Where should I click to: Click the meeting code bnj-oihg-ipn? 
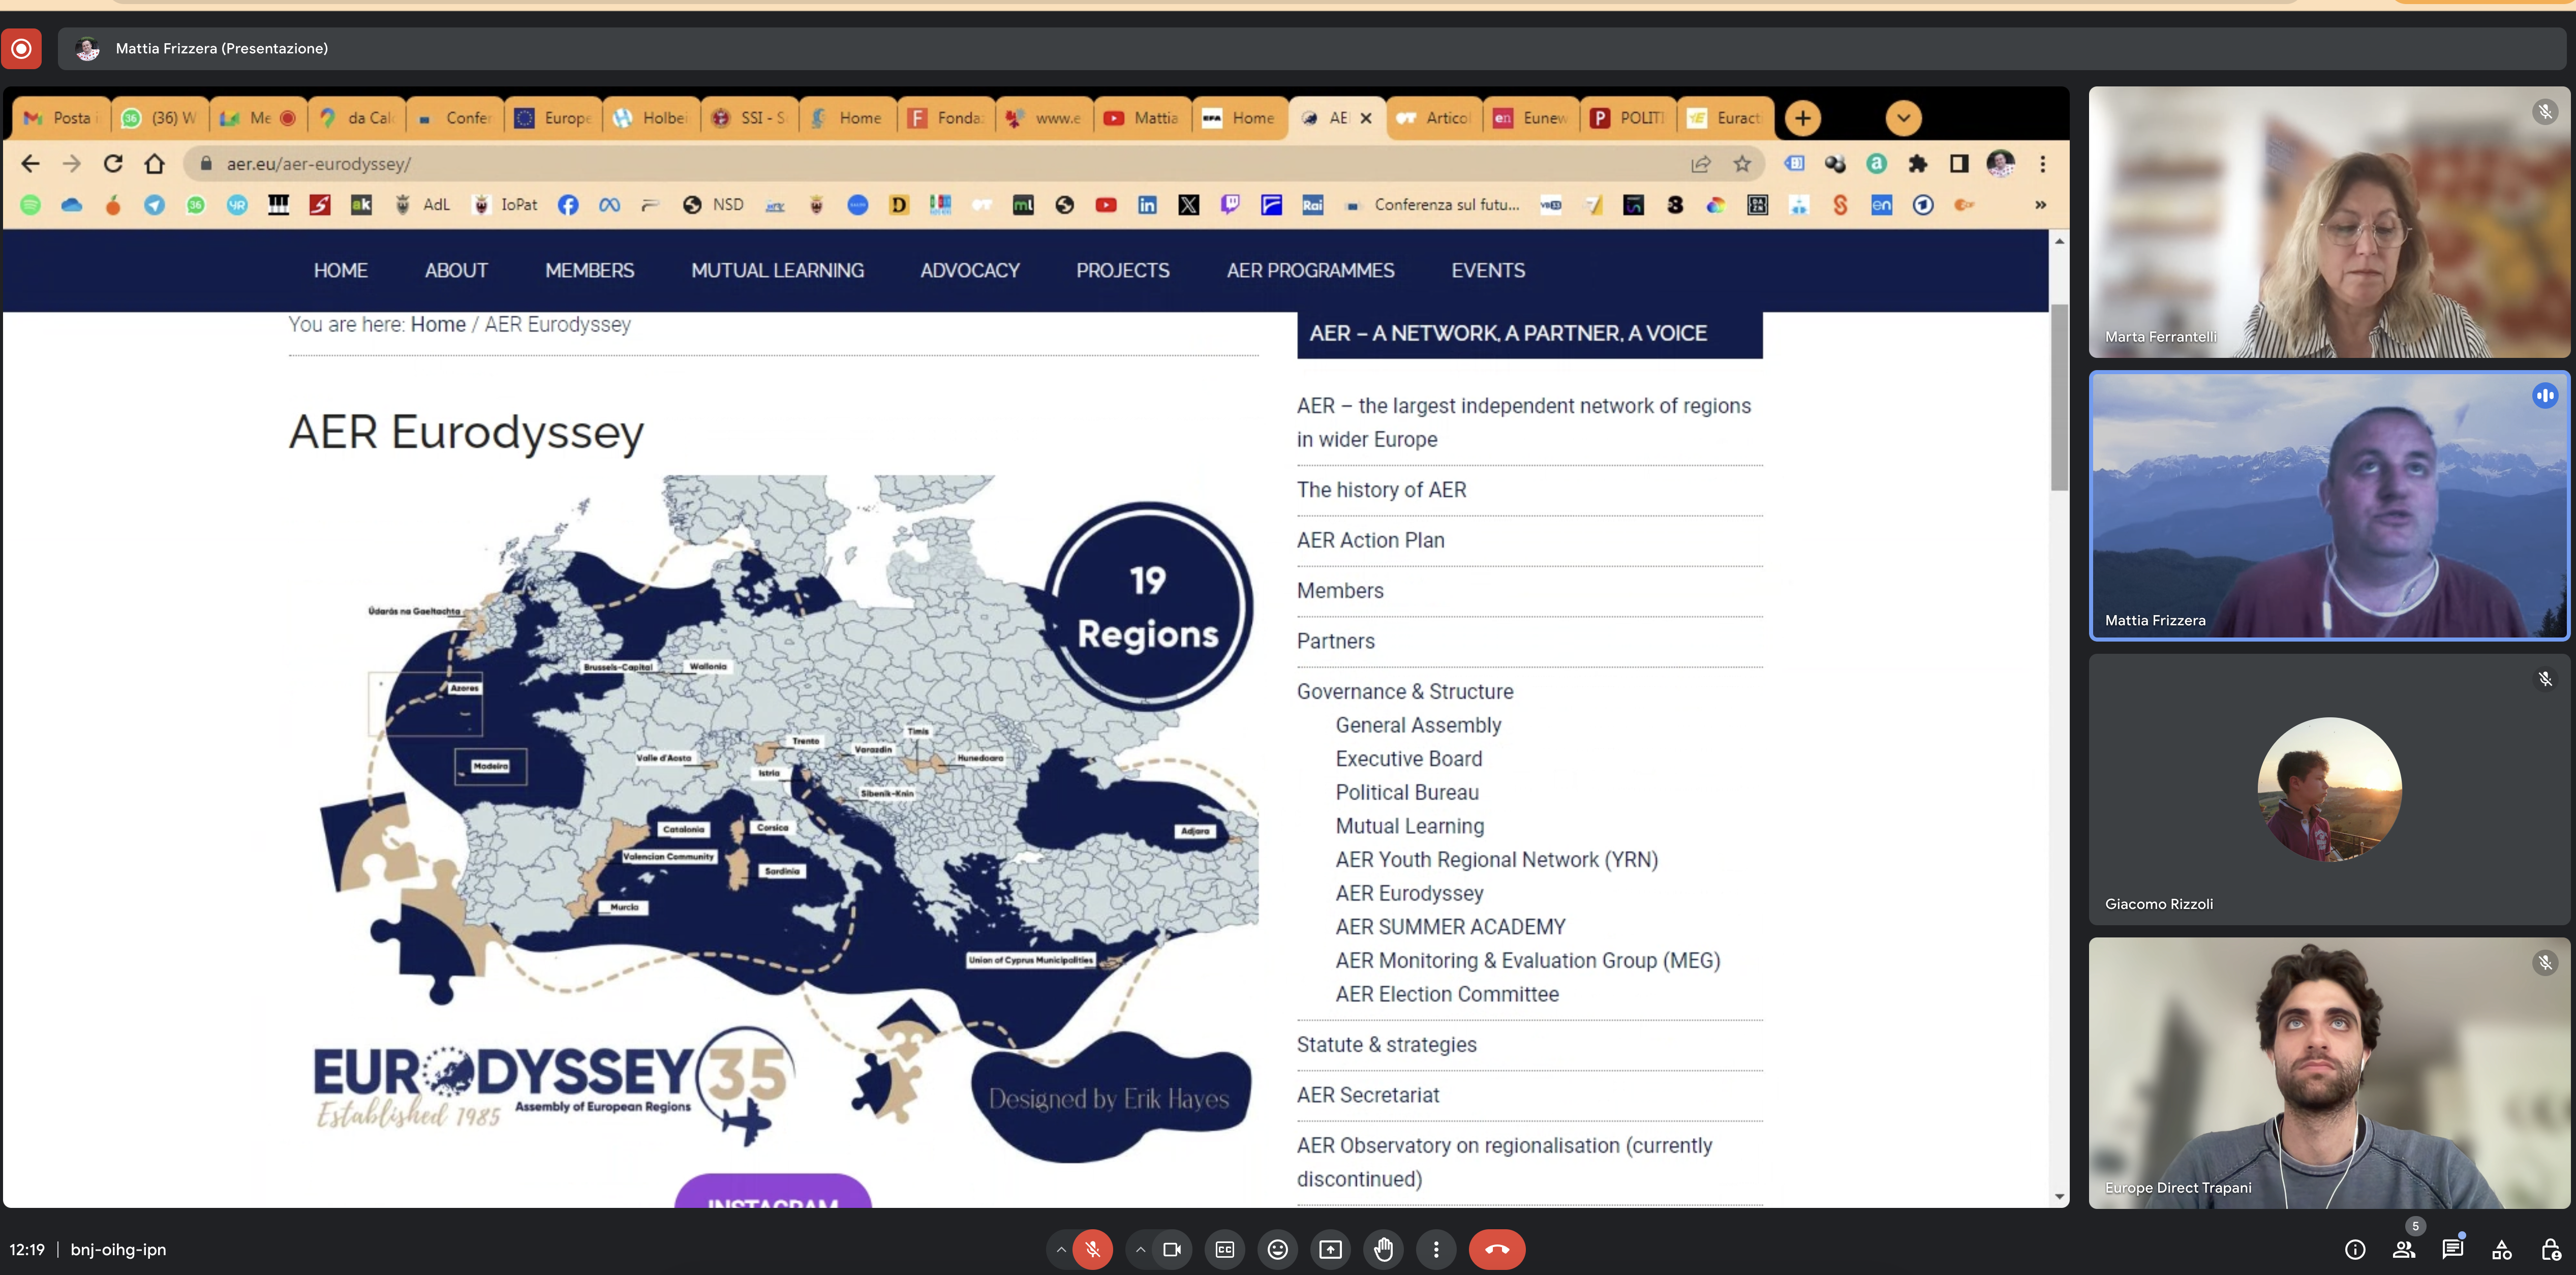118,1249
